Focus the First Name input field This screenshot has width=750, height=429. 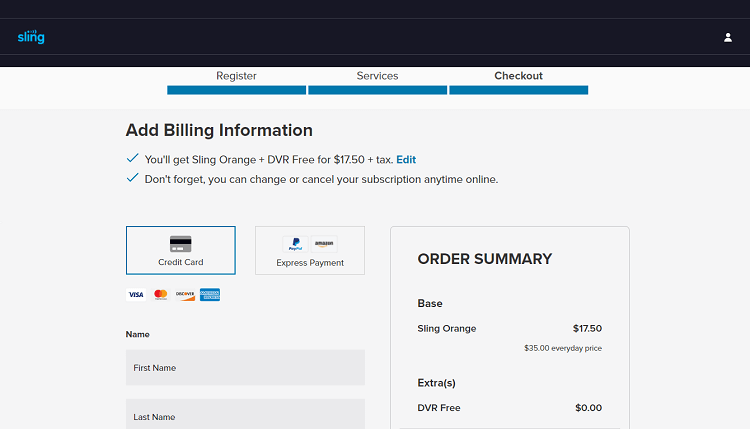pyautogui.click(x=245, y=367)
